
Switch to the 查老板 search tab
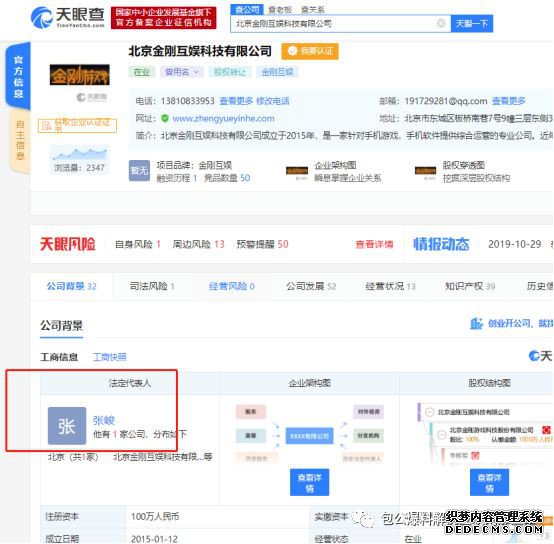[280, 10]
